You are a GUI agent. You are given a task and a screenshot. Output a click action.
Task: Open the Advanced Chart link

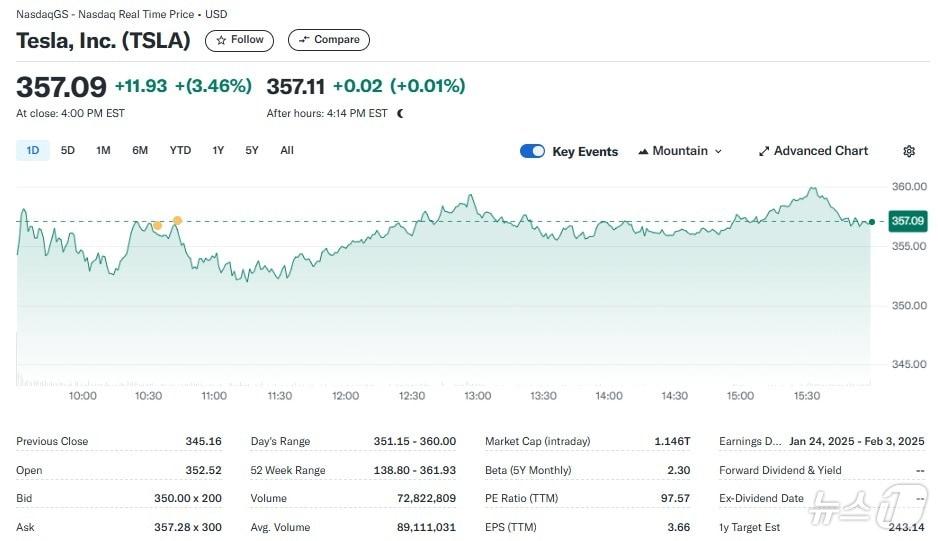pos(814,151)
